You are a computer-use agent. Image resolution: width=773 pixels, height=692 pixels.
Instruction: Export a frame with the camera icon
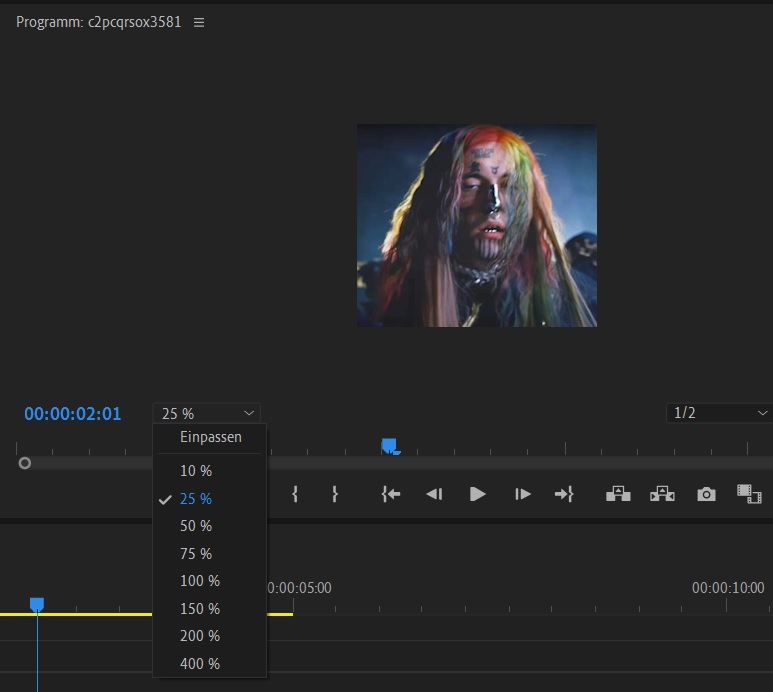coord(706,494)
